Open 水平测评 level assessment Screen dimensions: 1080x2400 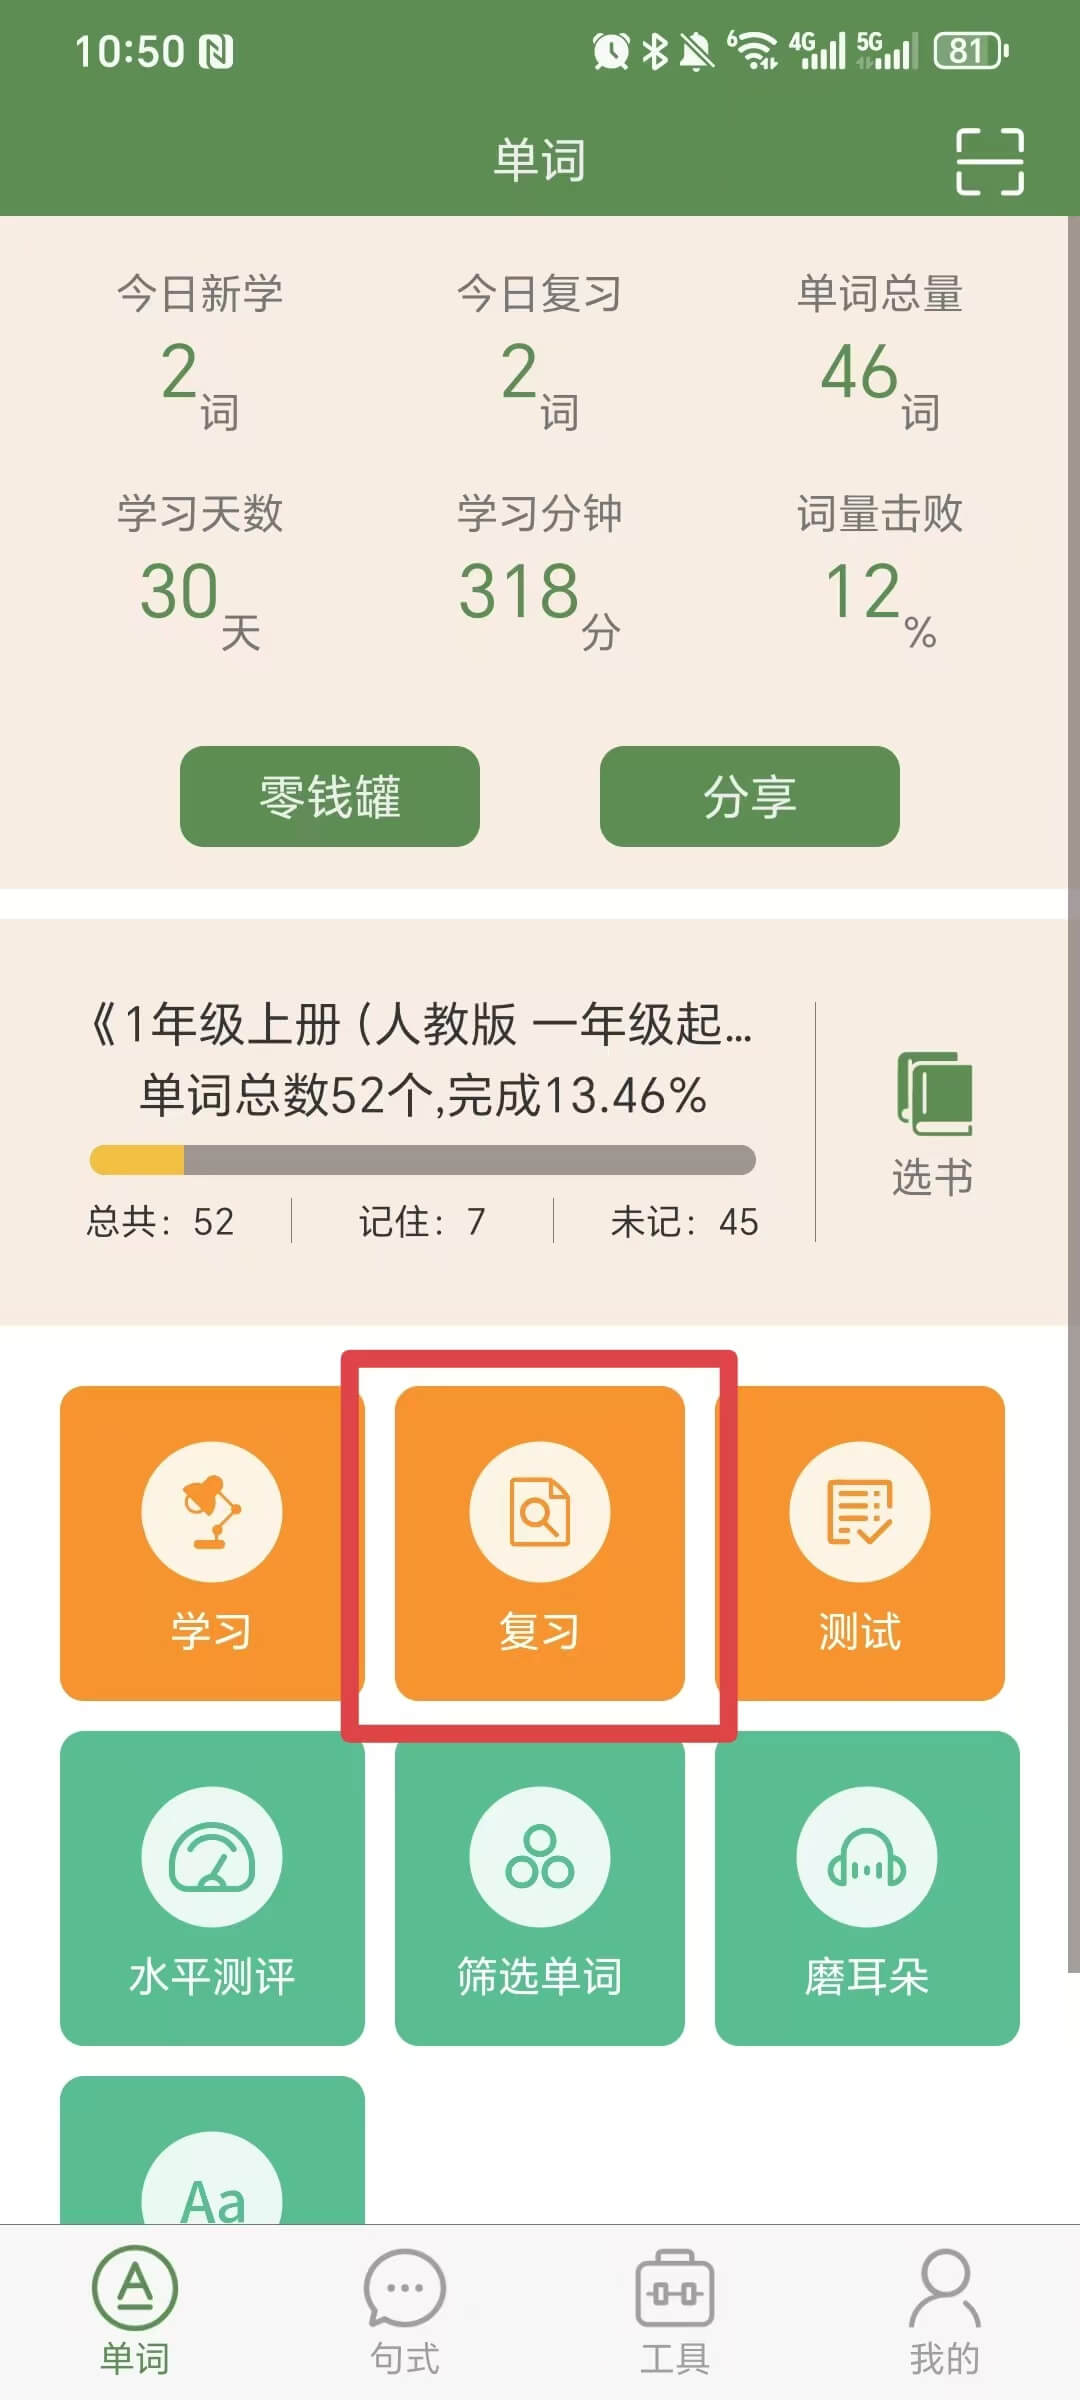pyautogui.click(x=212, y=1888)
